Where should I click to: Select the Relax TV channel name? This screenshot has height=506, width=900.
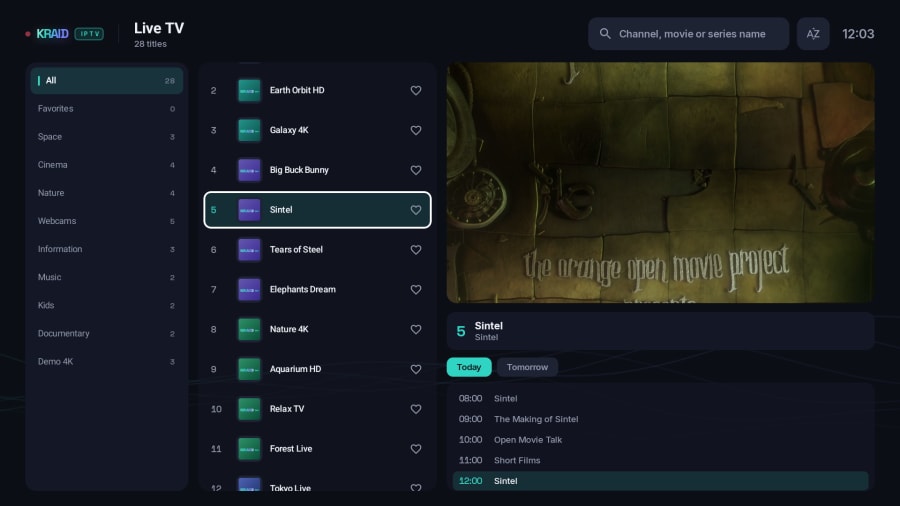[287, 409]
